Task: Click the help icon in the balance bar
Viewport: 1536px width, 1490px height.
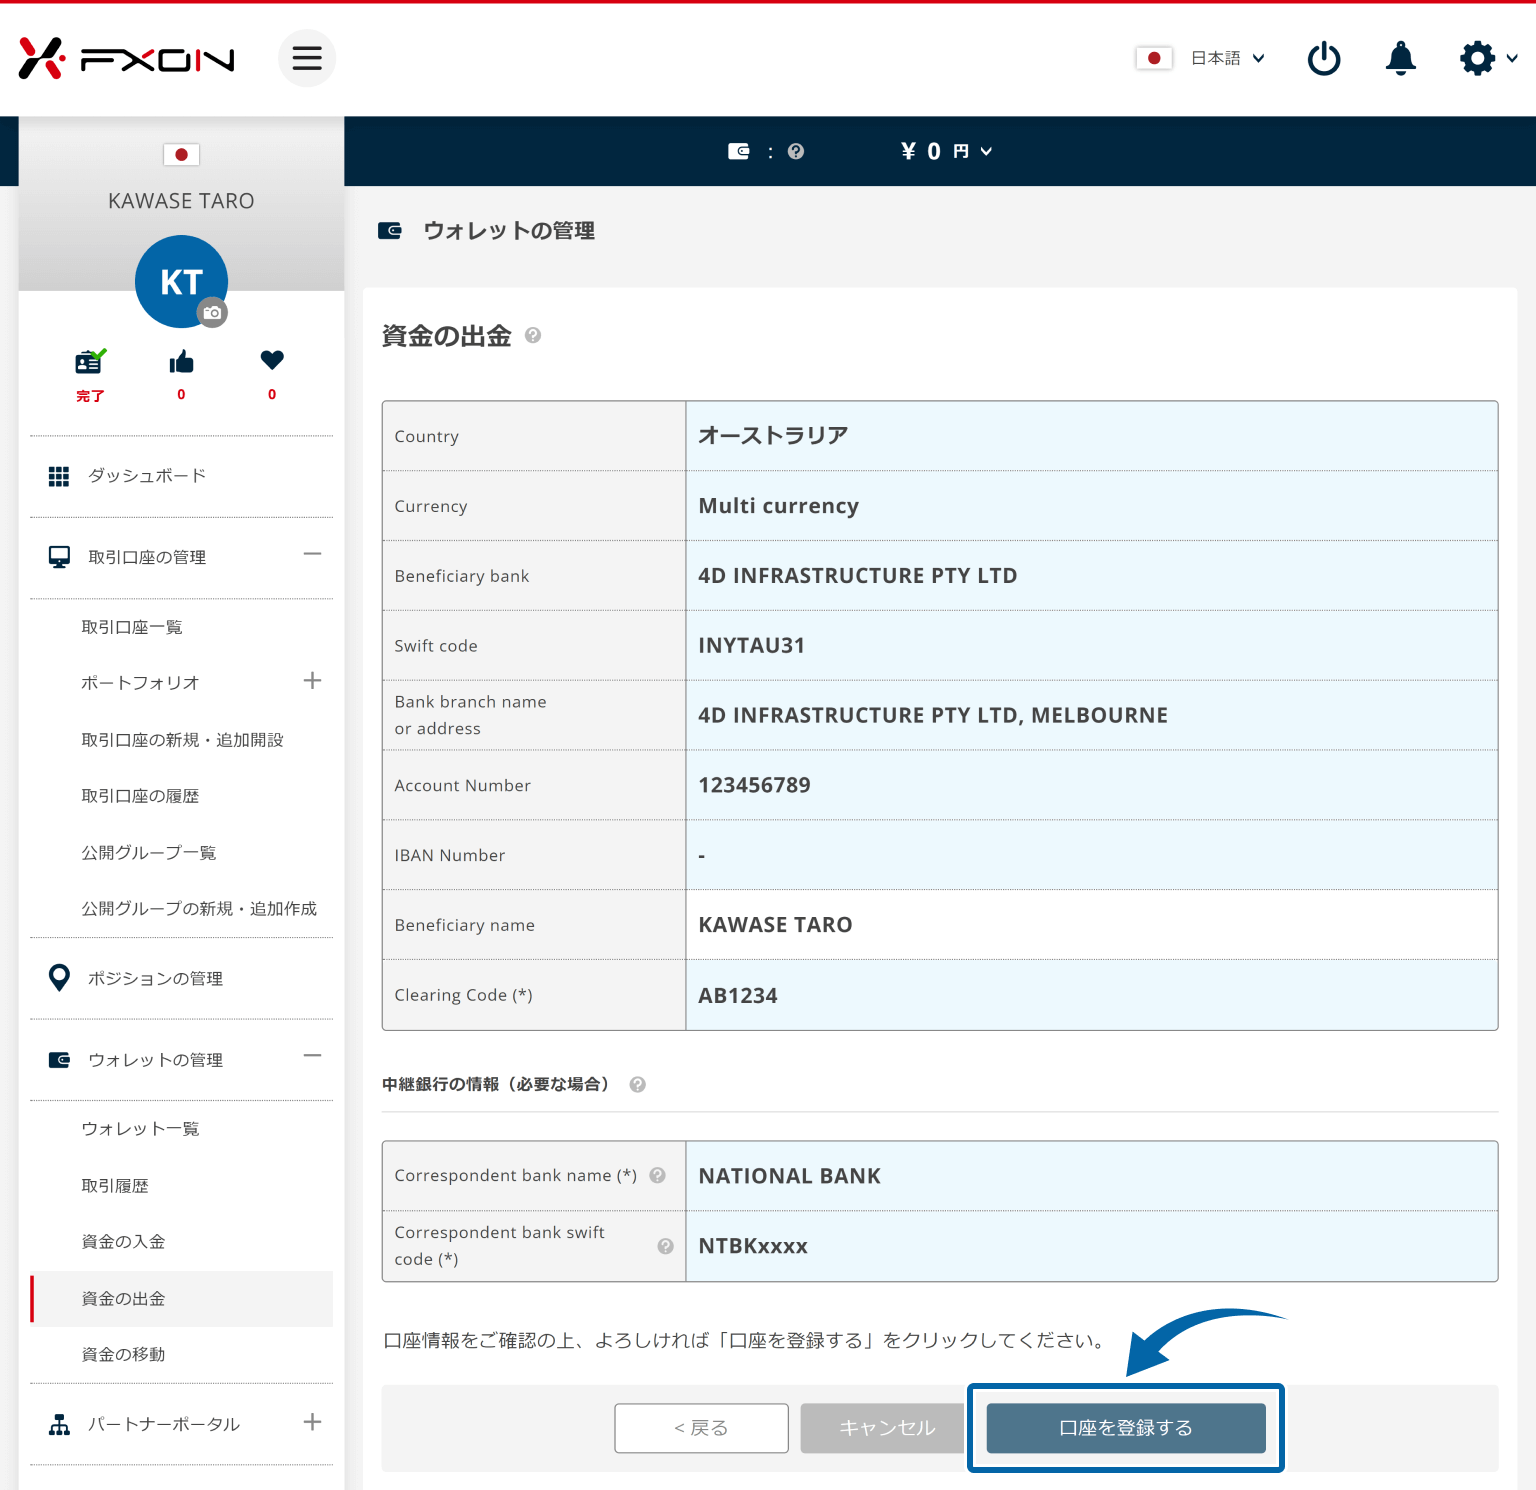Action: (796, 151)
